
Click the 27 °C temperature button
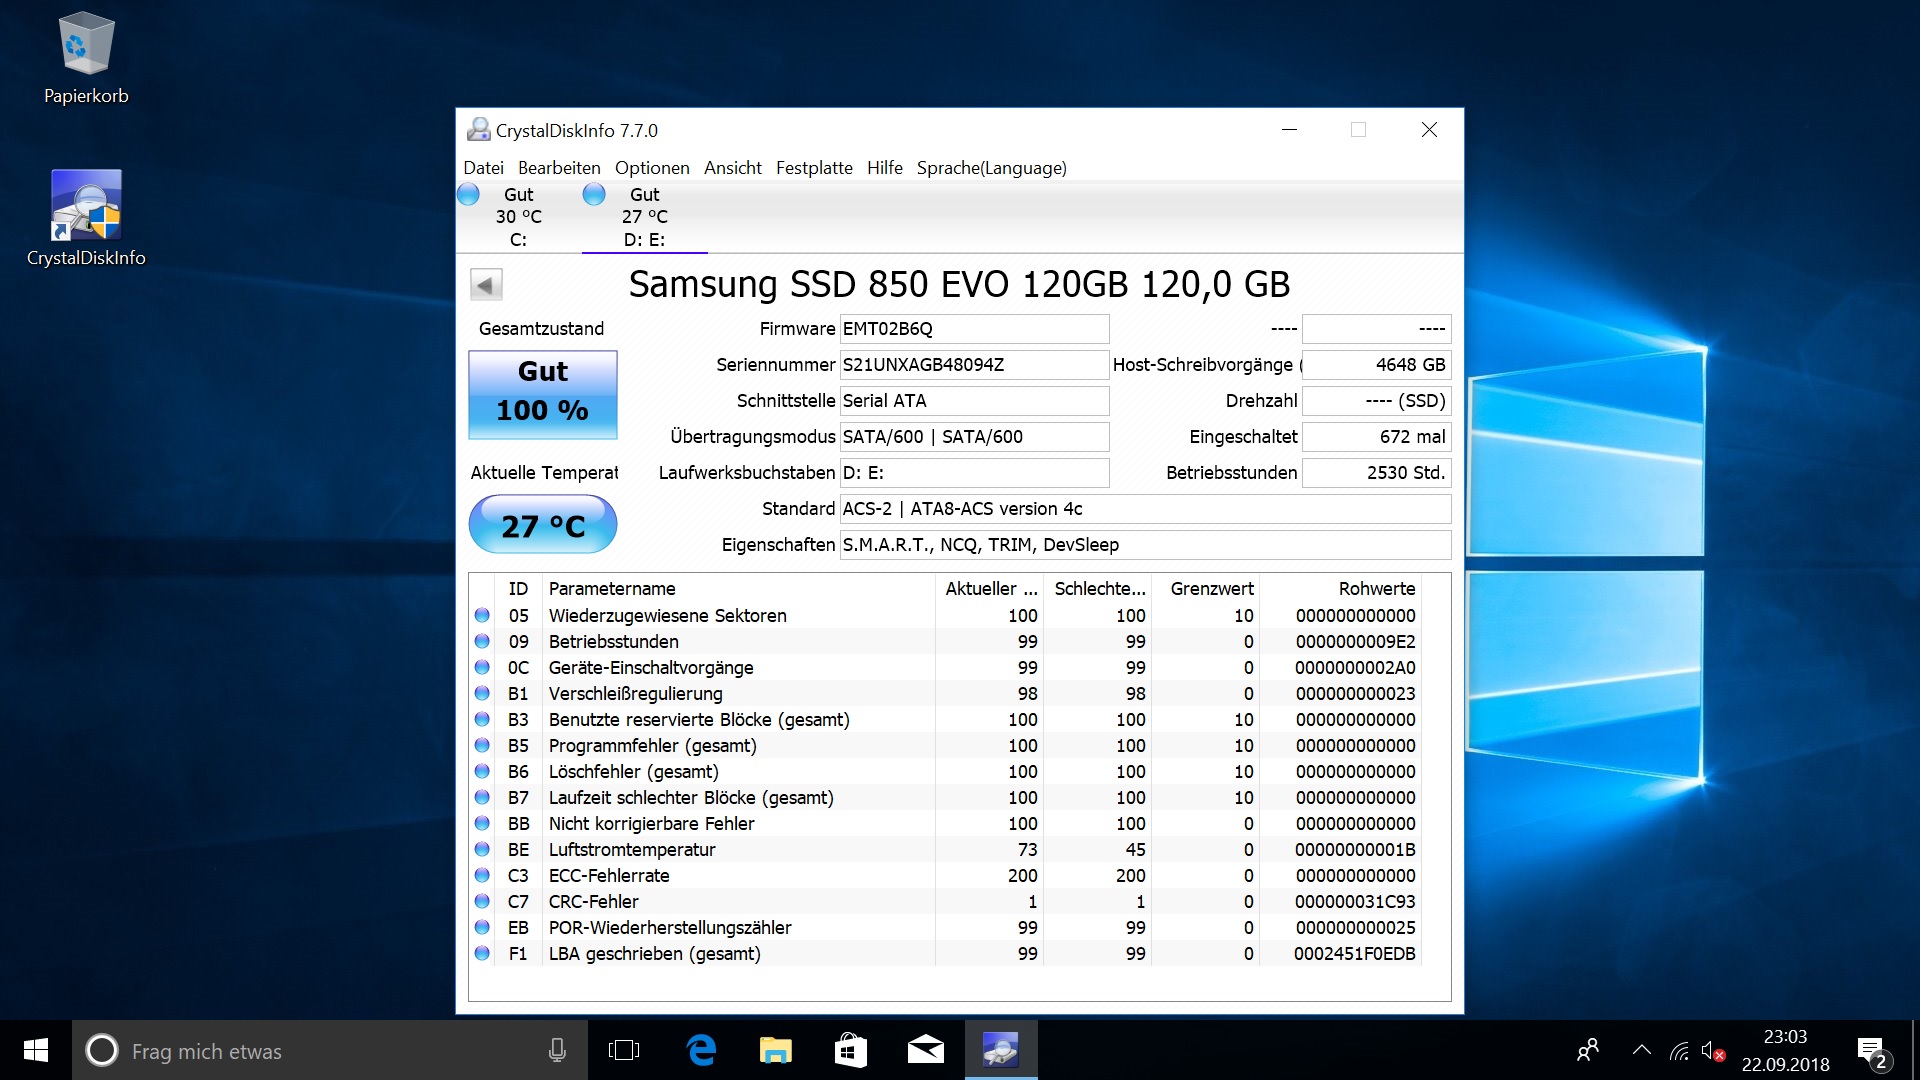pos(543,525)
